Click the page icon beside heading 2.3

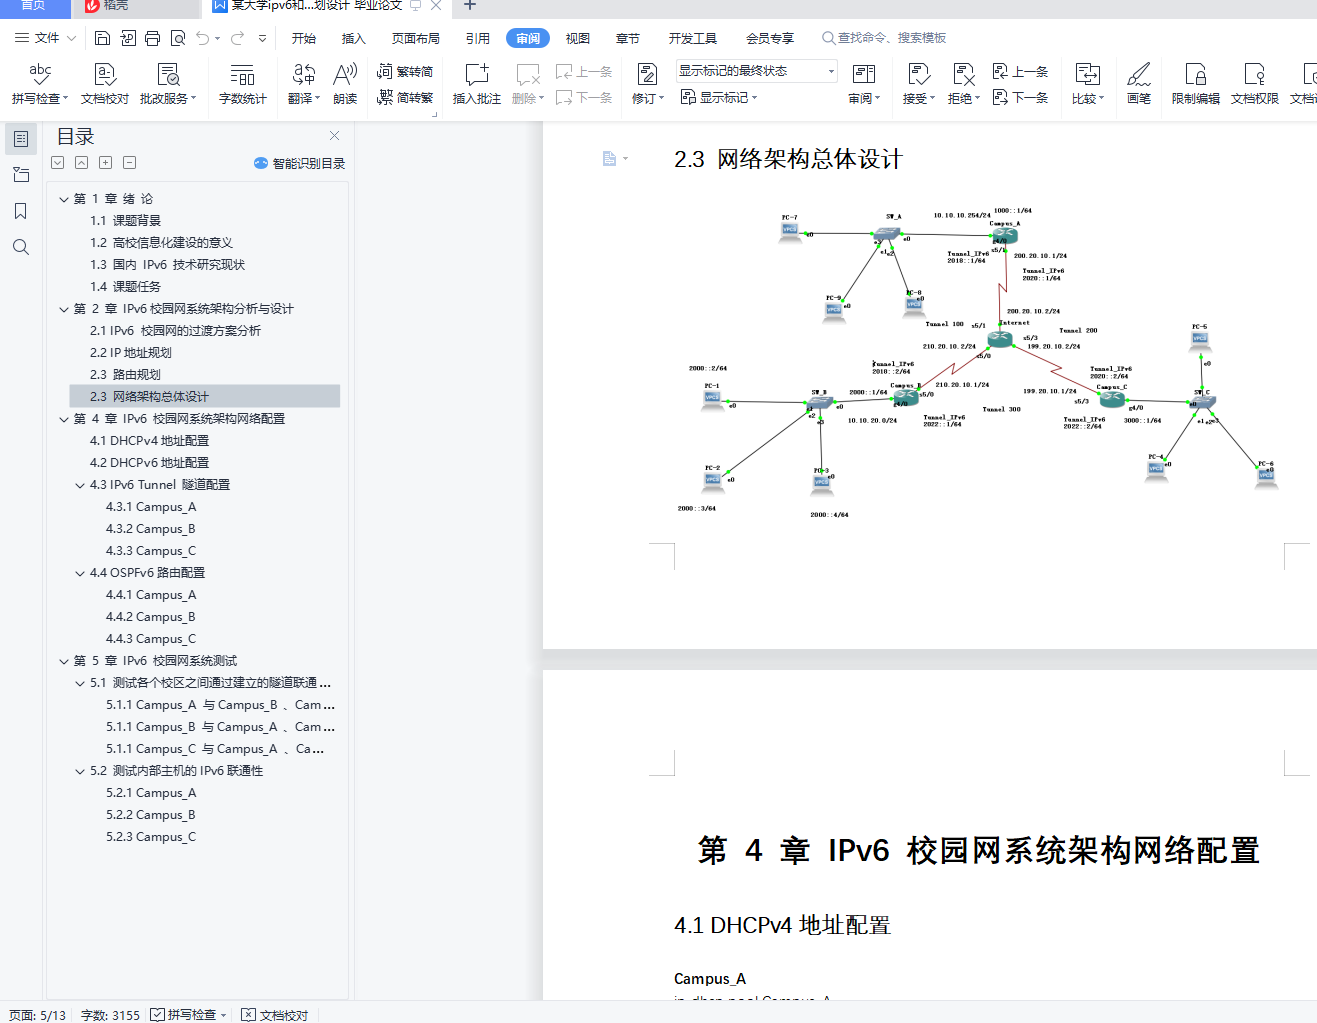point(610,158)
